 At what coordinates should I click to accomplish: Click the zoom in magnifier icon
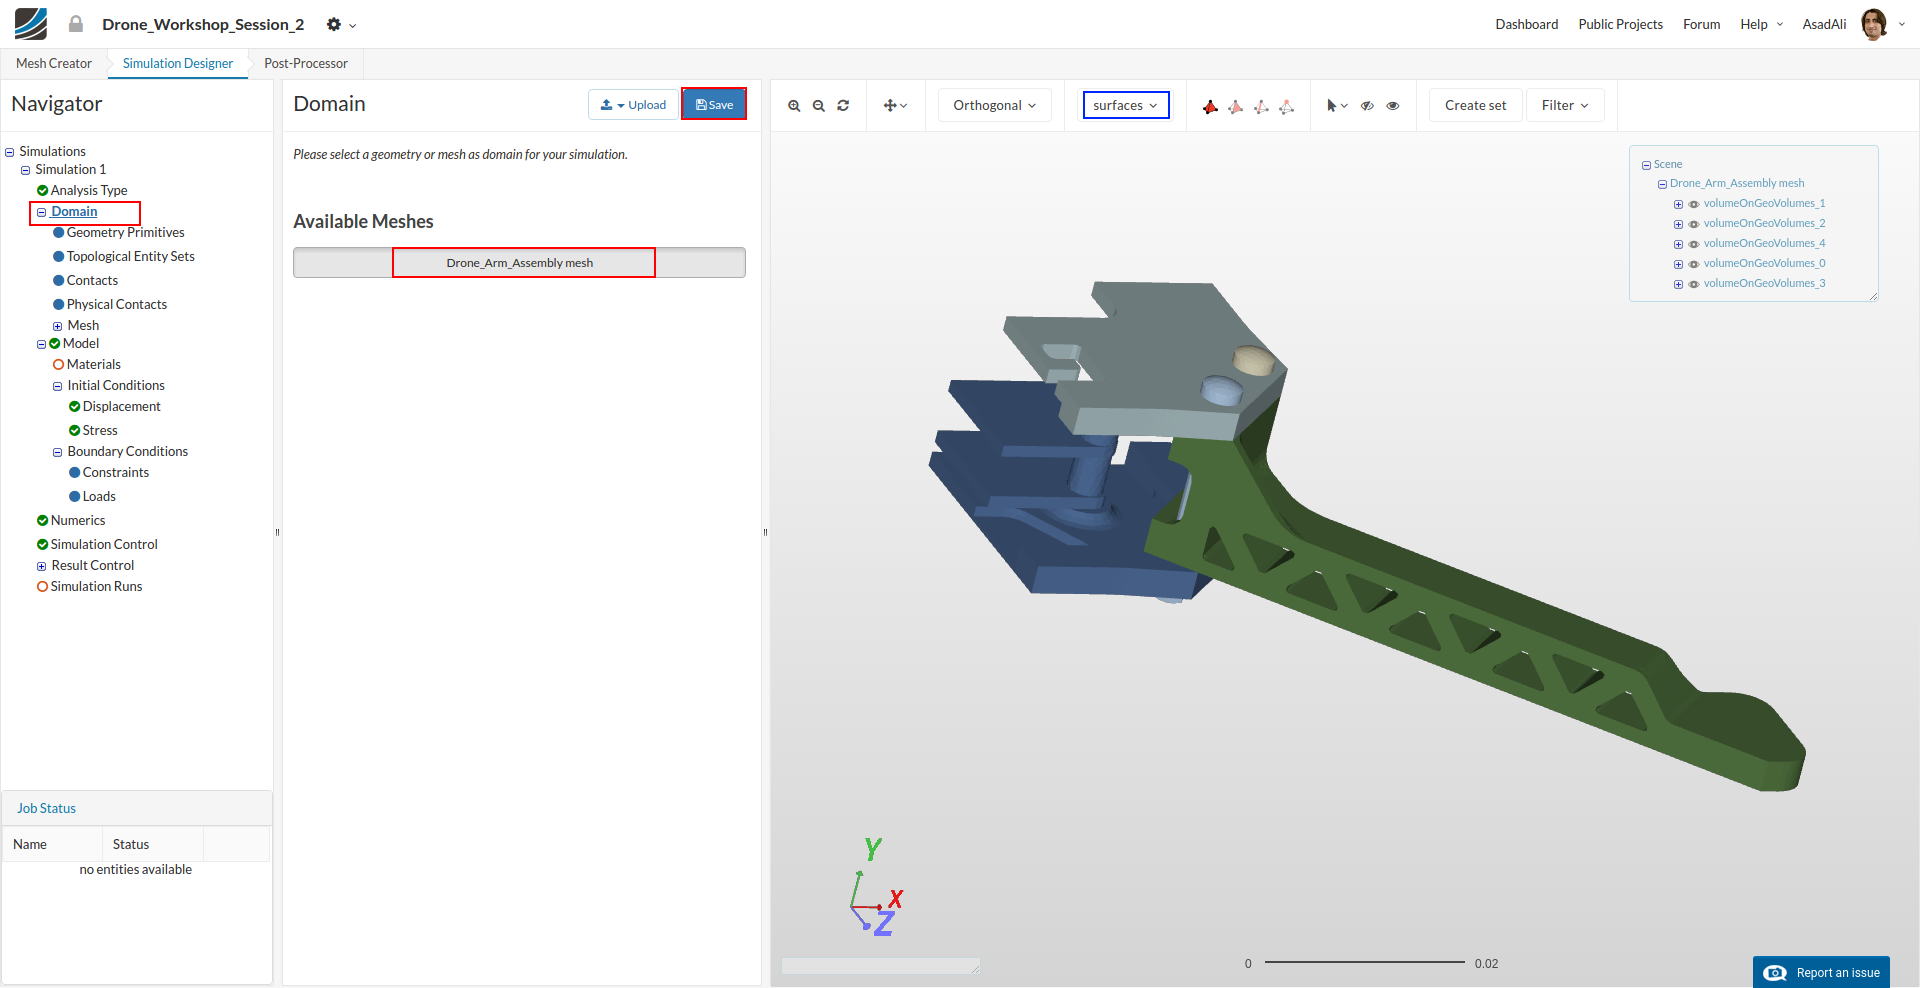(x=794, y=106)
